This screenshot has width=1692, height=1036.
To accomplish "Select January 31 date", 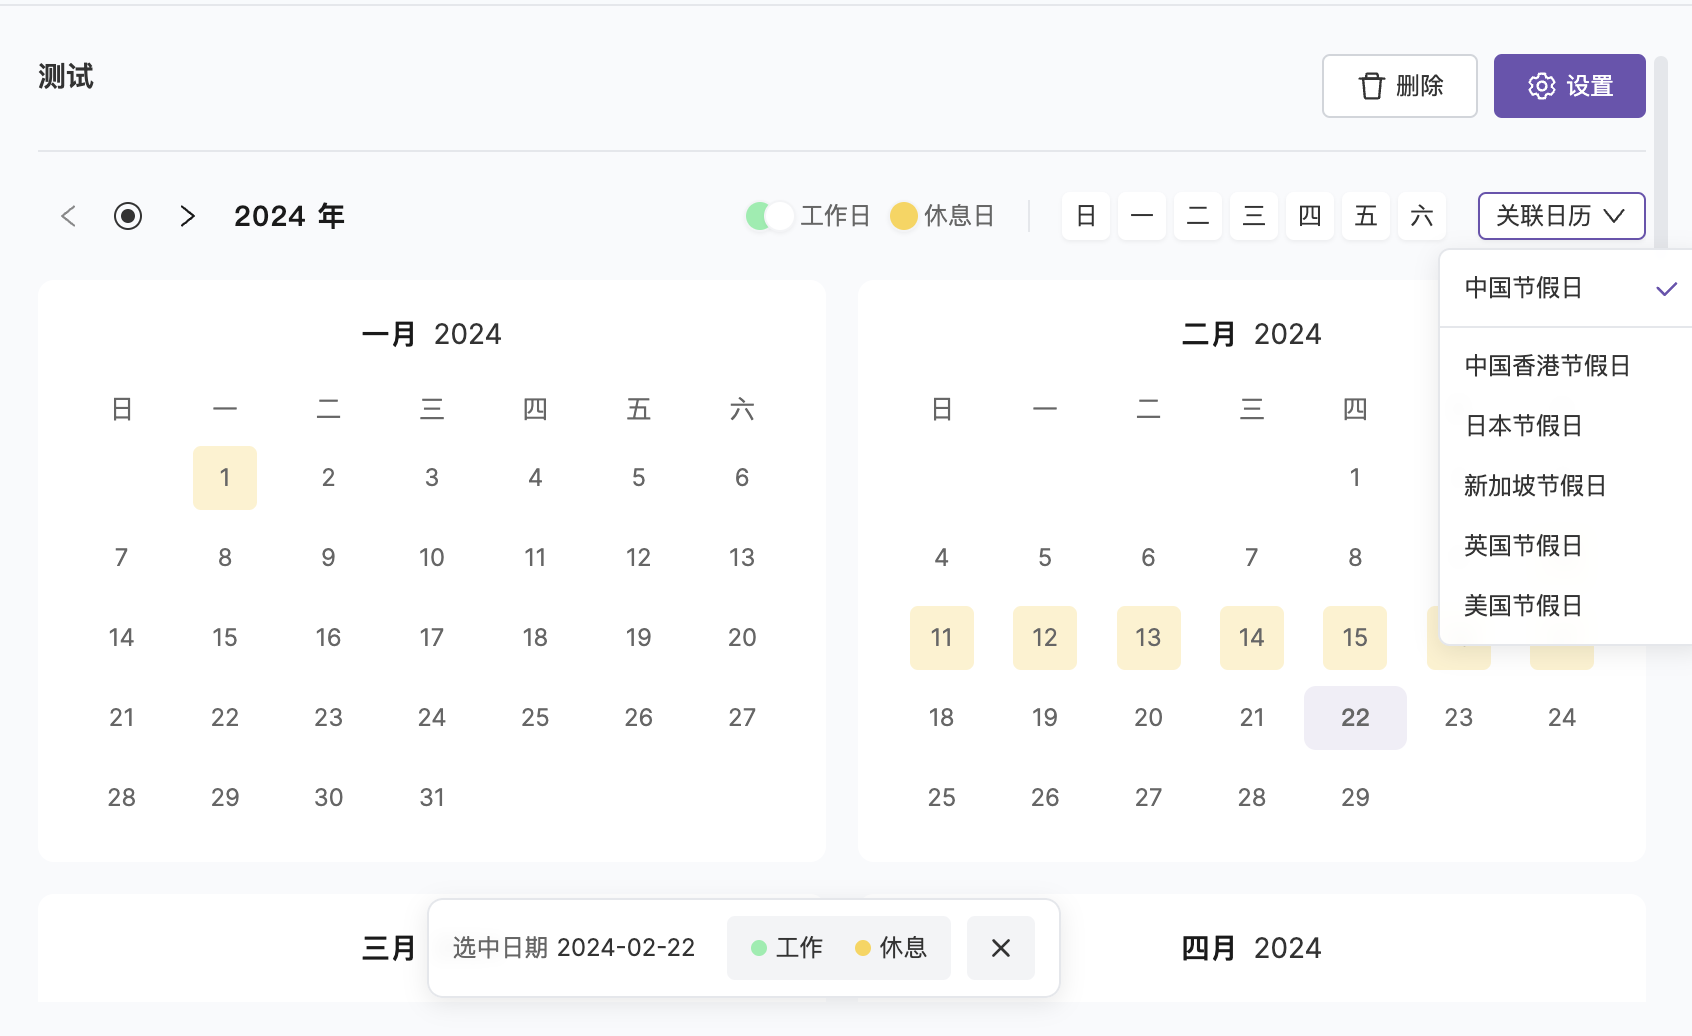I will point(432,798).
